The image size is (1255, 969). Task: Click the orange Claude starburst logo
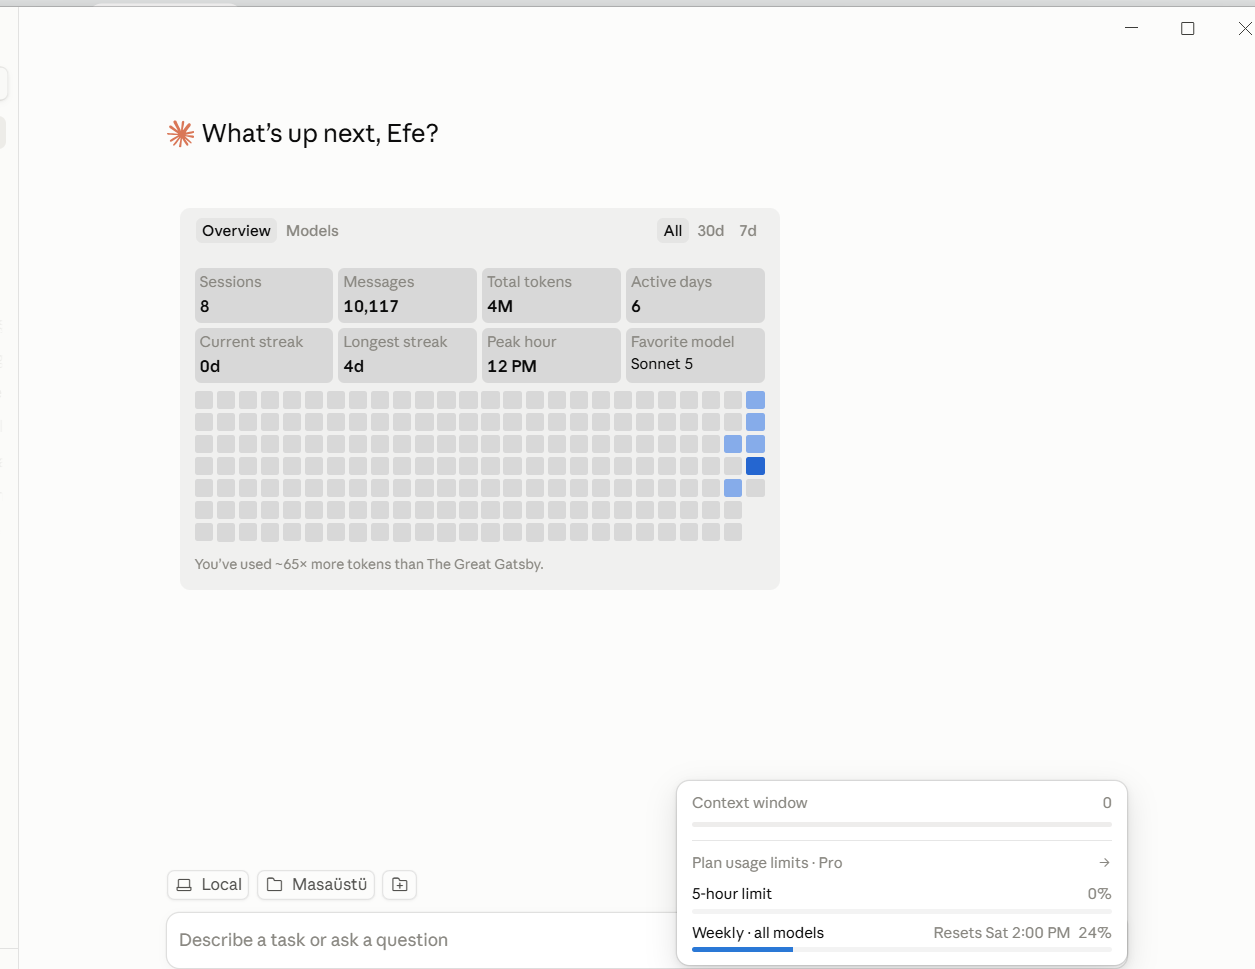[x=180, y=134]
